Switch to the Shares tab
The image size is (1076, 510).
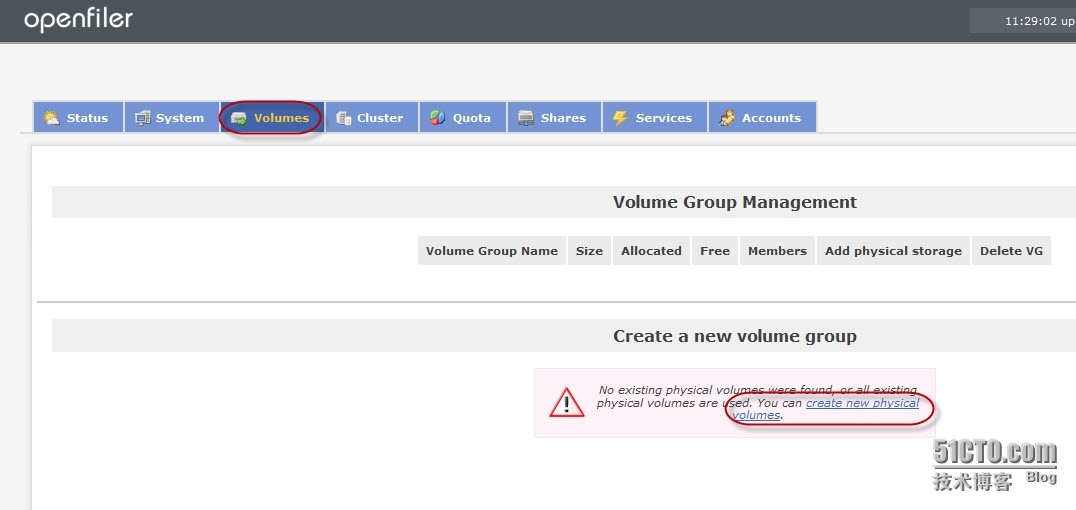(554, 117)
